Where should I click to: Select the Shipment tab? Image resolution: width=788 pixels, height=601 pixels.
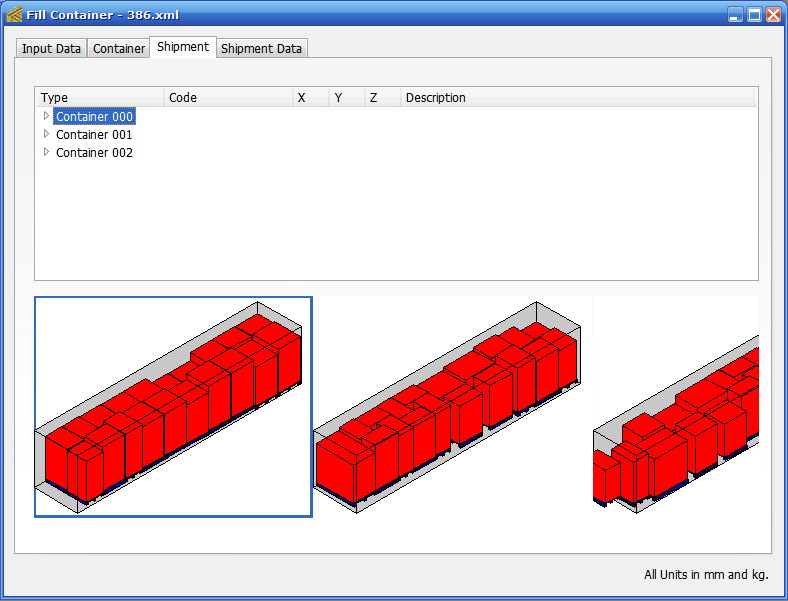tap(183, 47)
